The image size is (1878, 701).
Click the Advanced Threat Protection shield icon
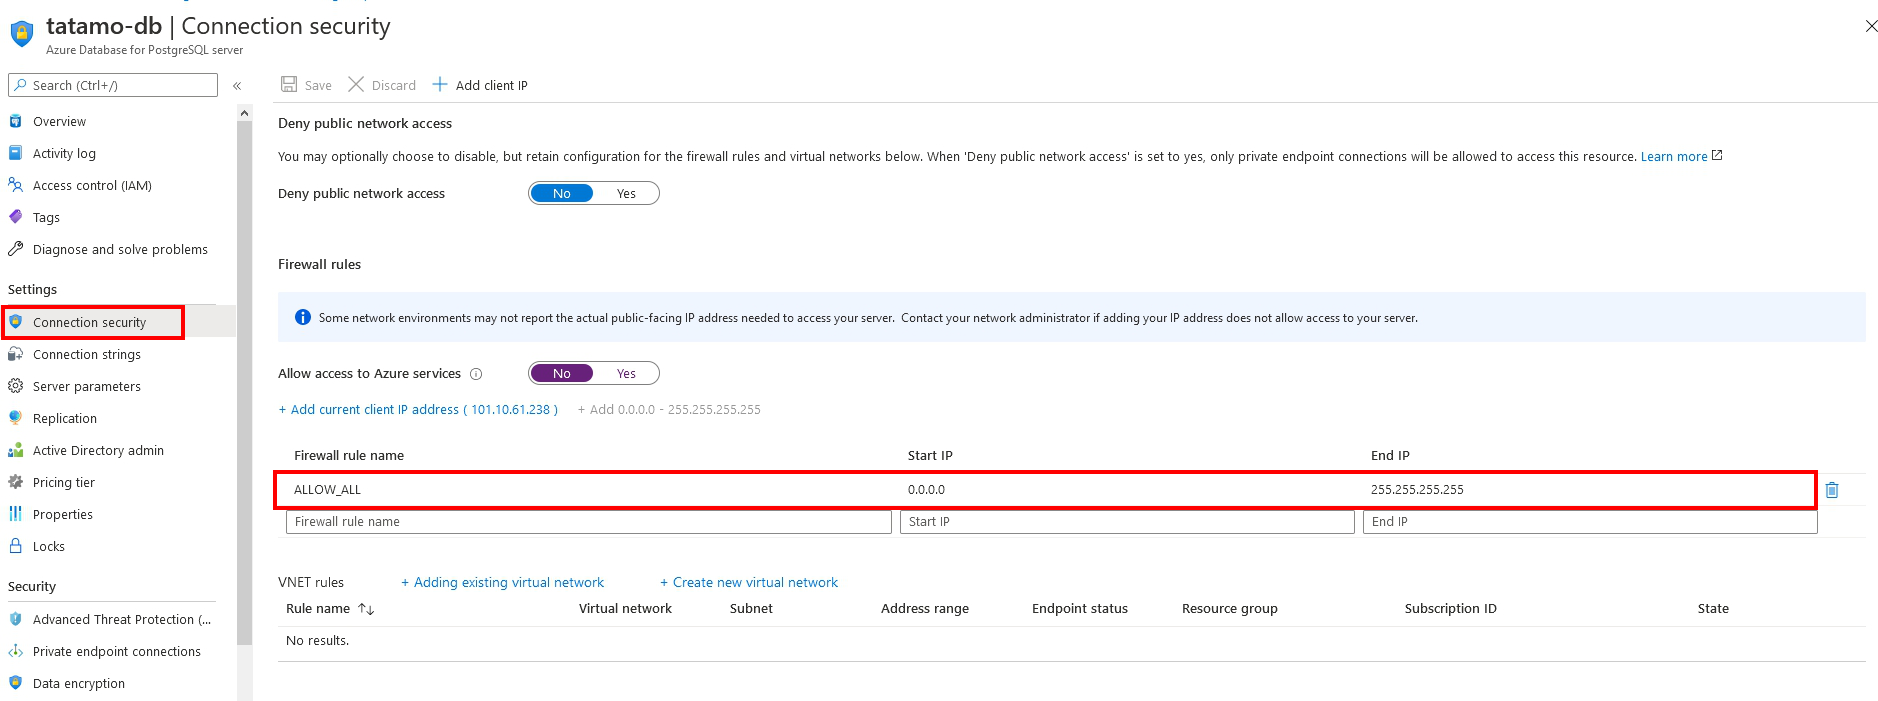click(x=16, y=619)
